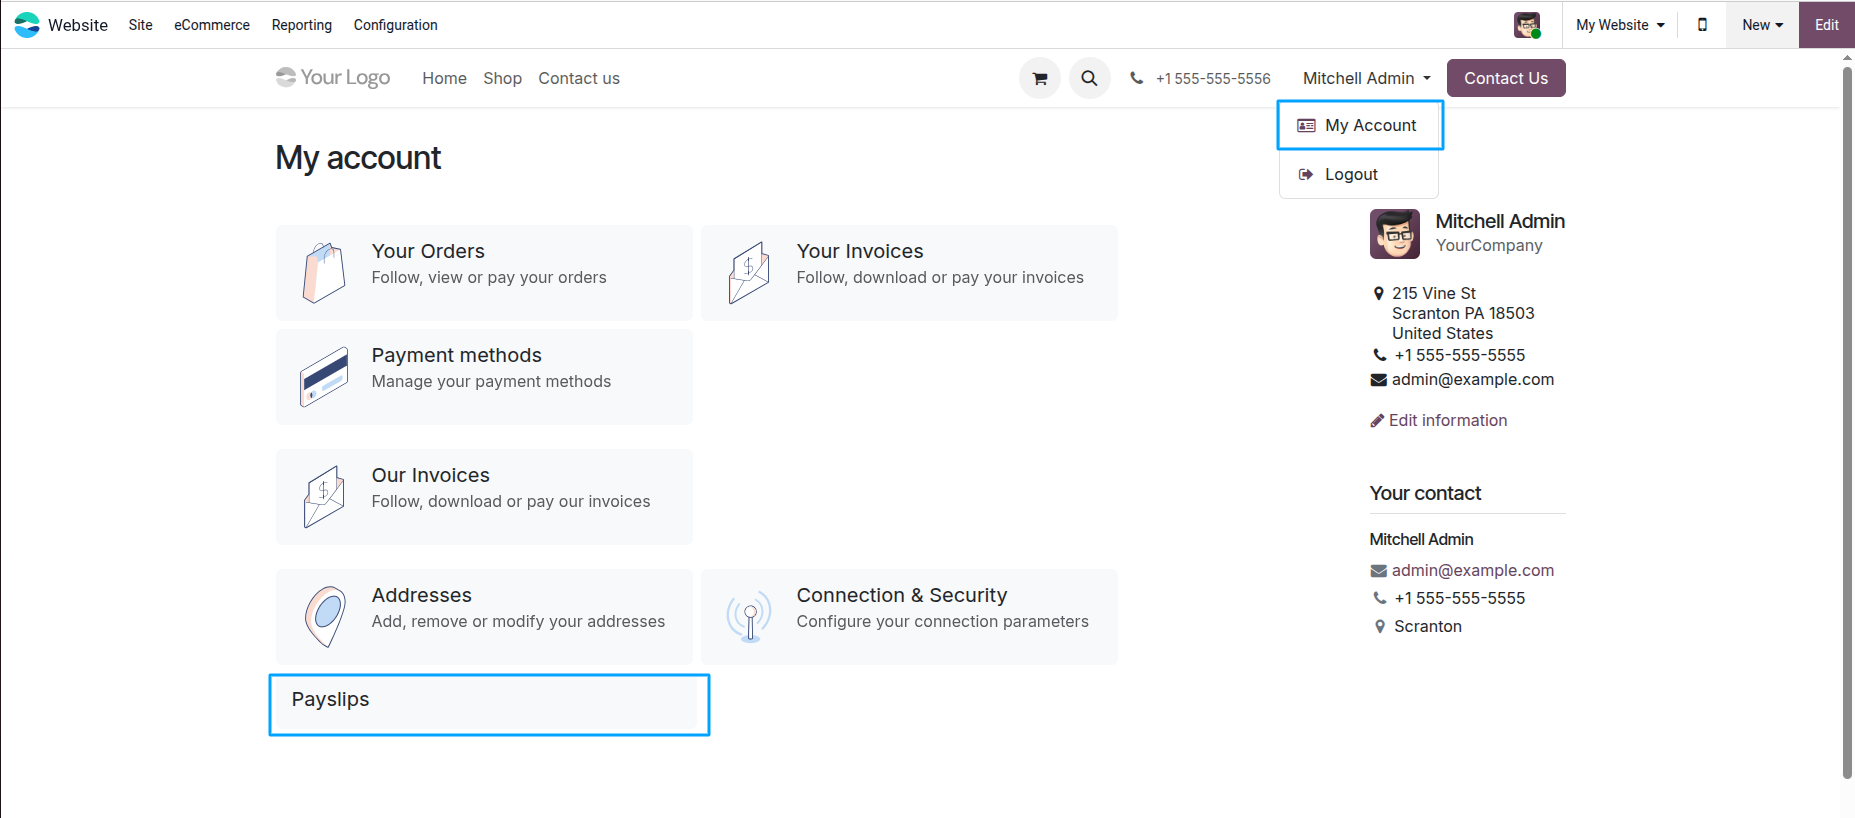This screenshot has width=1855, height=818.
Task: Open the shopping cart icon
Action: click(x=1040, y=78)
